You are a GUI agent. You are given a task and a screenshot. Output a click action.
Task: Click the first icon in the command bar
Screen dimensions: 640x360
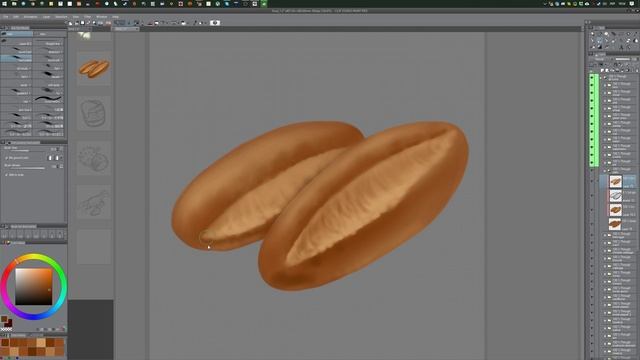[x=71, y=23]
